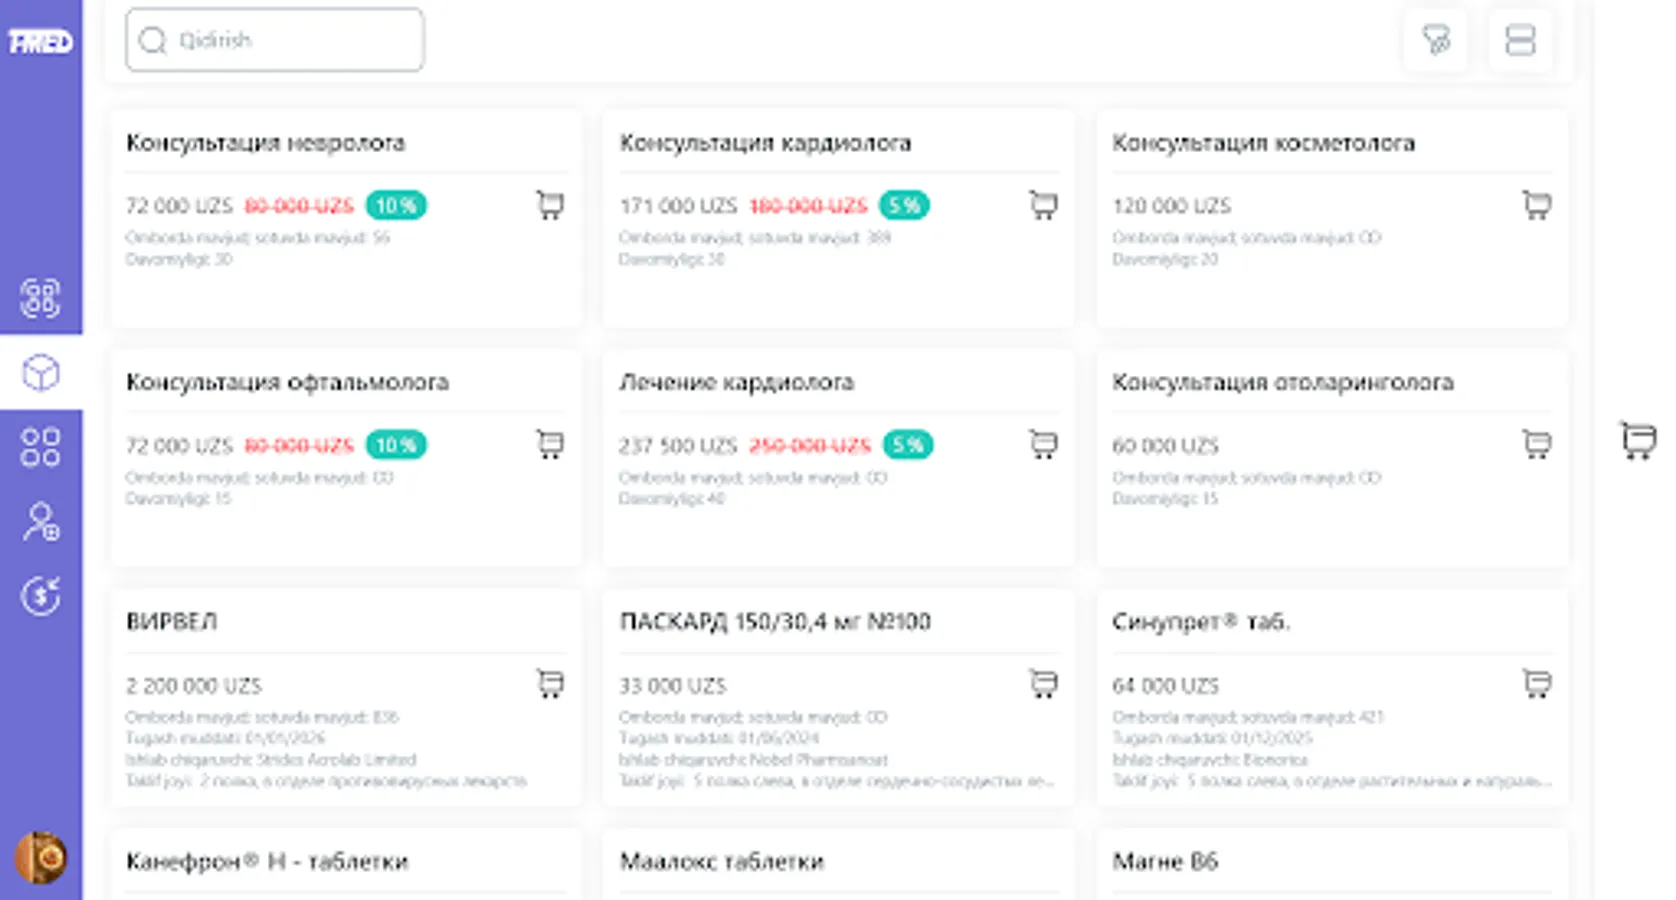Screen dimensions: 1676x900
Task: Add Лечение кардиолога to cart
Action: click(1043, 444)
